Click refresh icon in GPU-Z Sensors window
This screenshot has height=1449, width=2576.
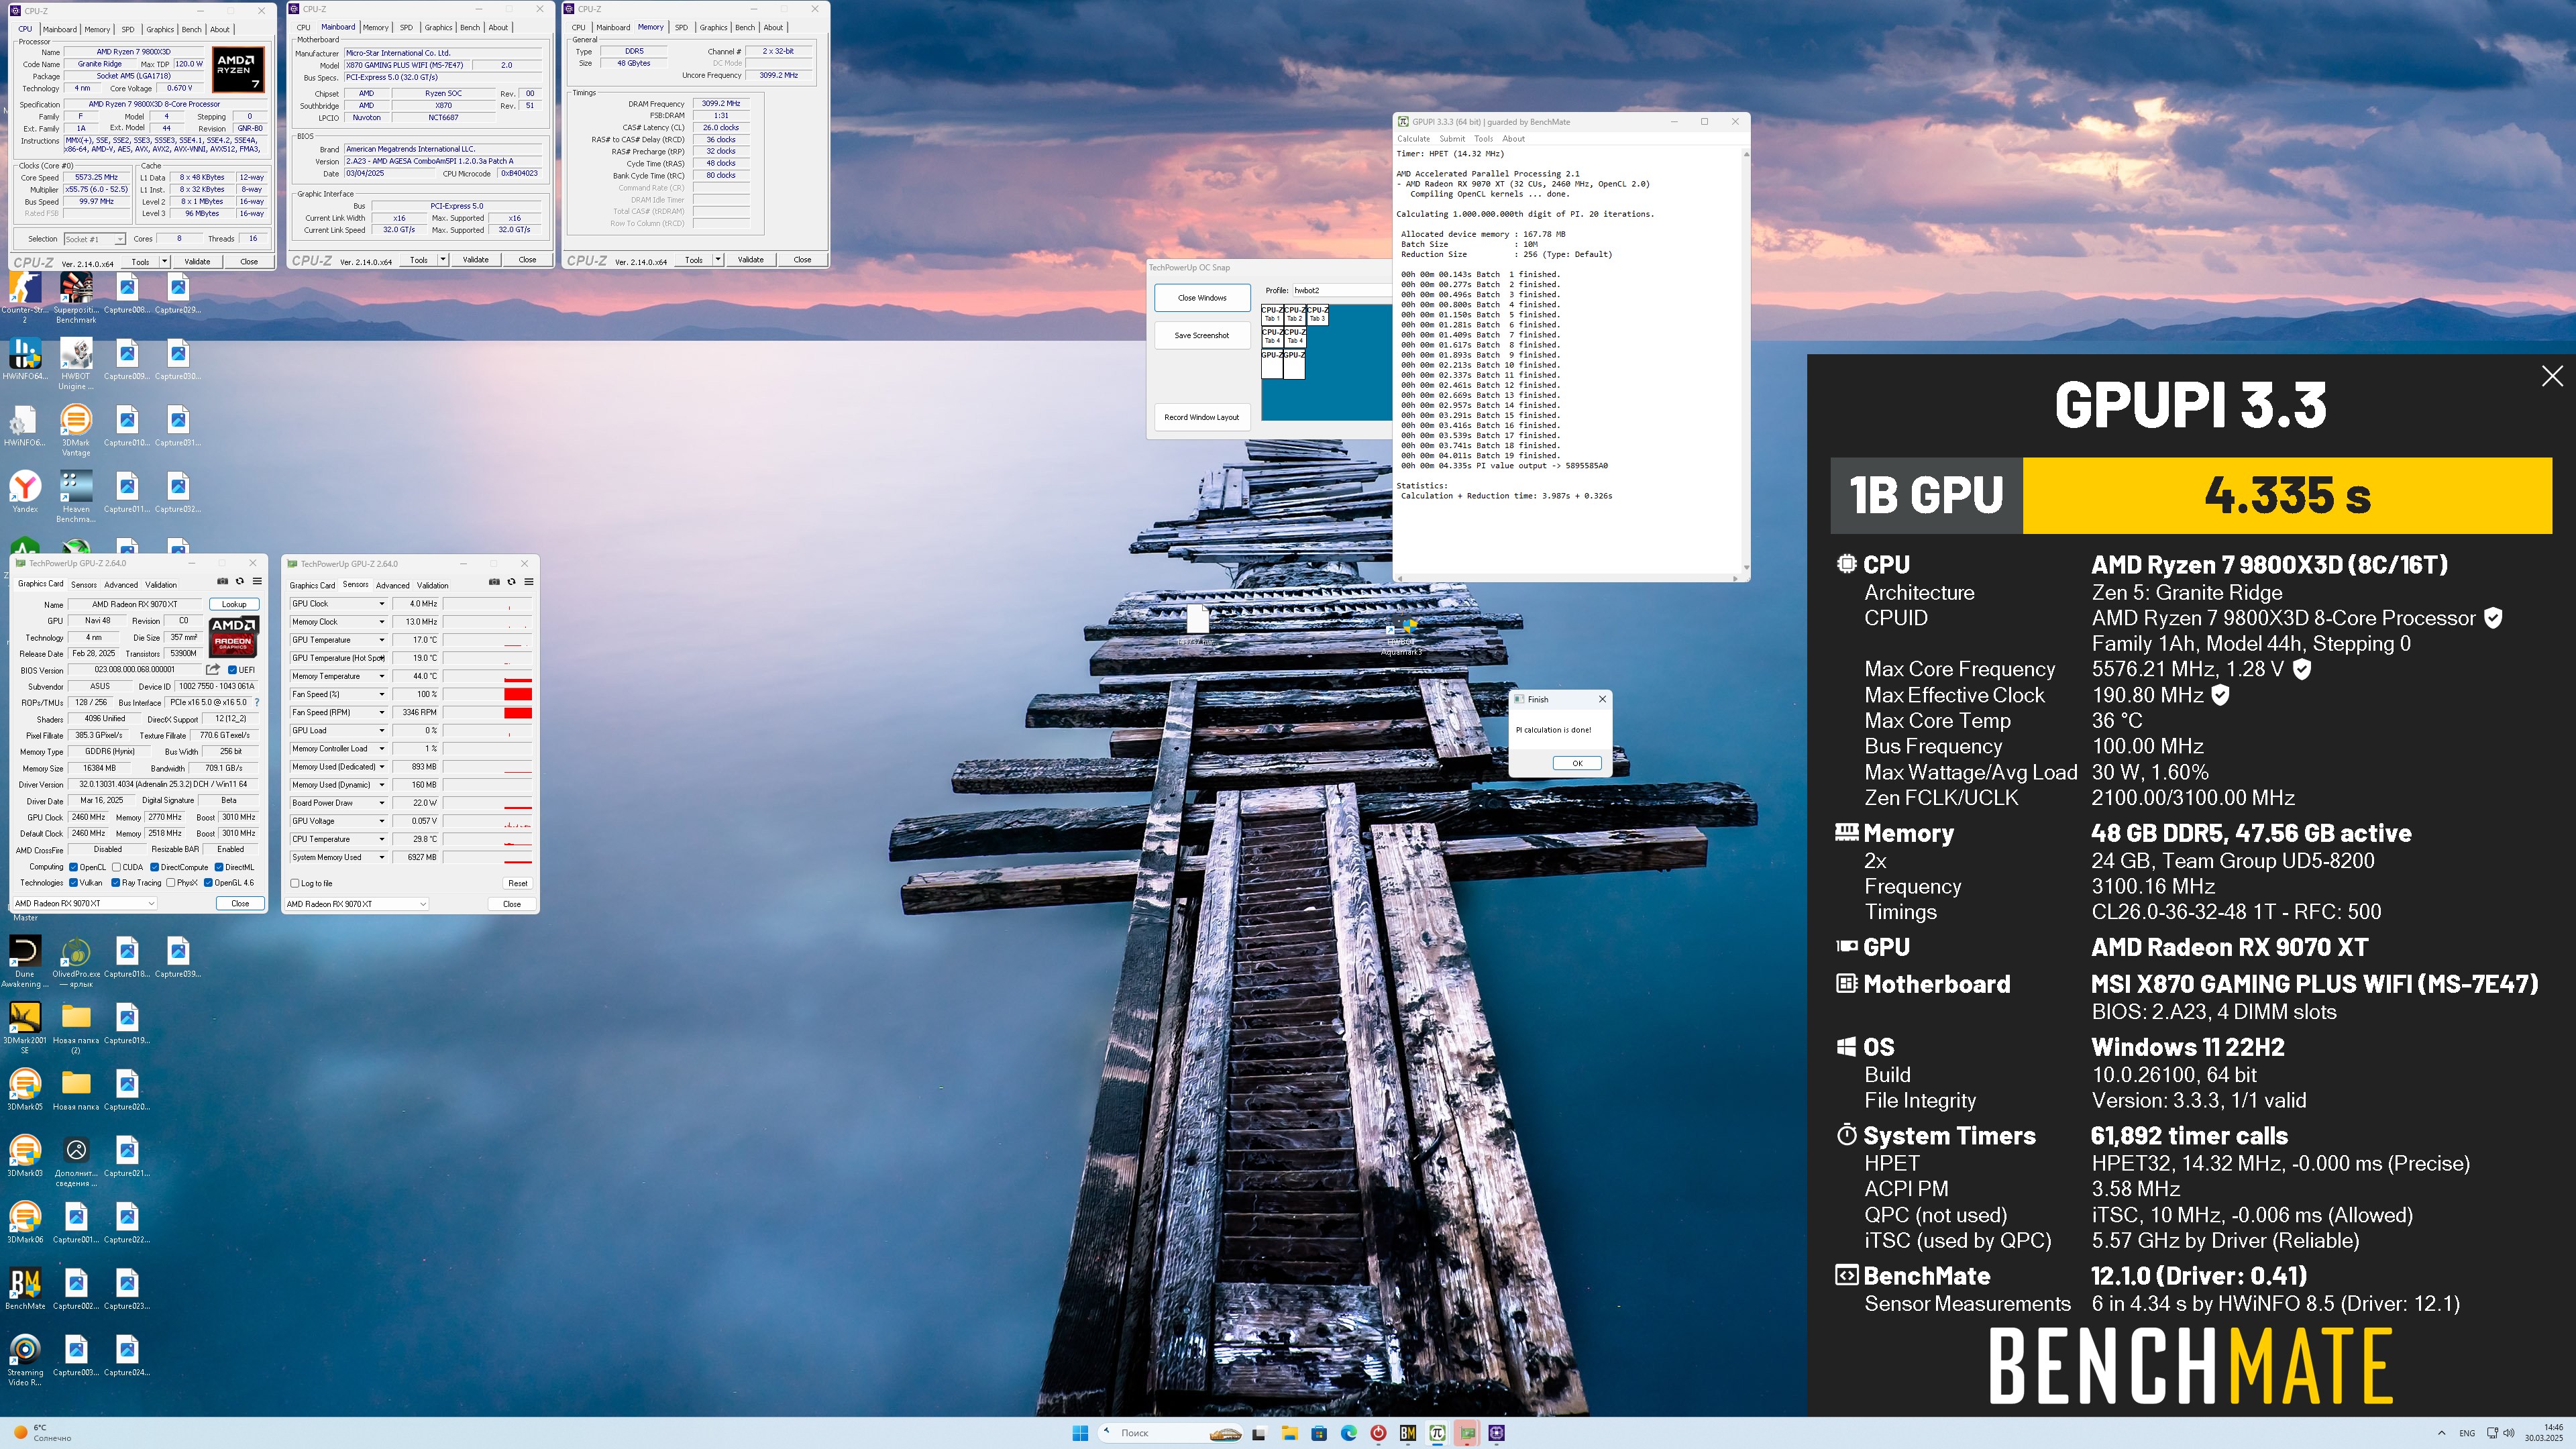511,582
